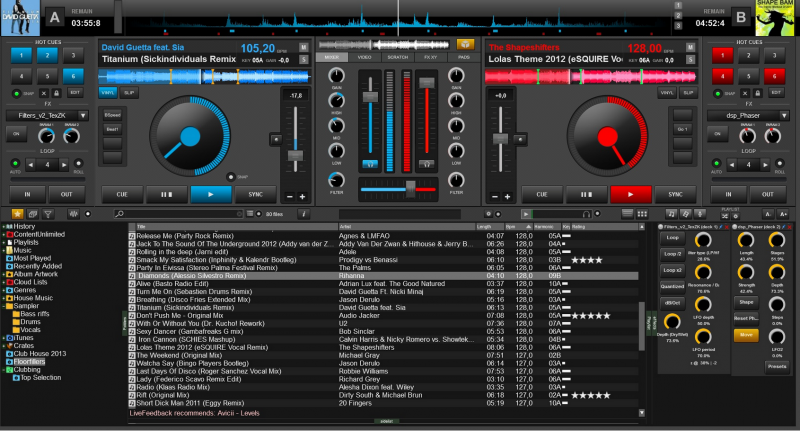Set loop IN point on deck A

click(x=27, y=194)
